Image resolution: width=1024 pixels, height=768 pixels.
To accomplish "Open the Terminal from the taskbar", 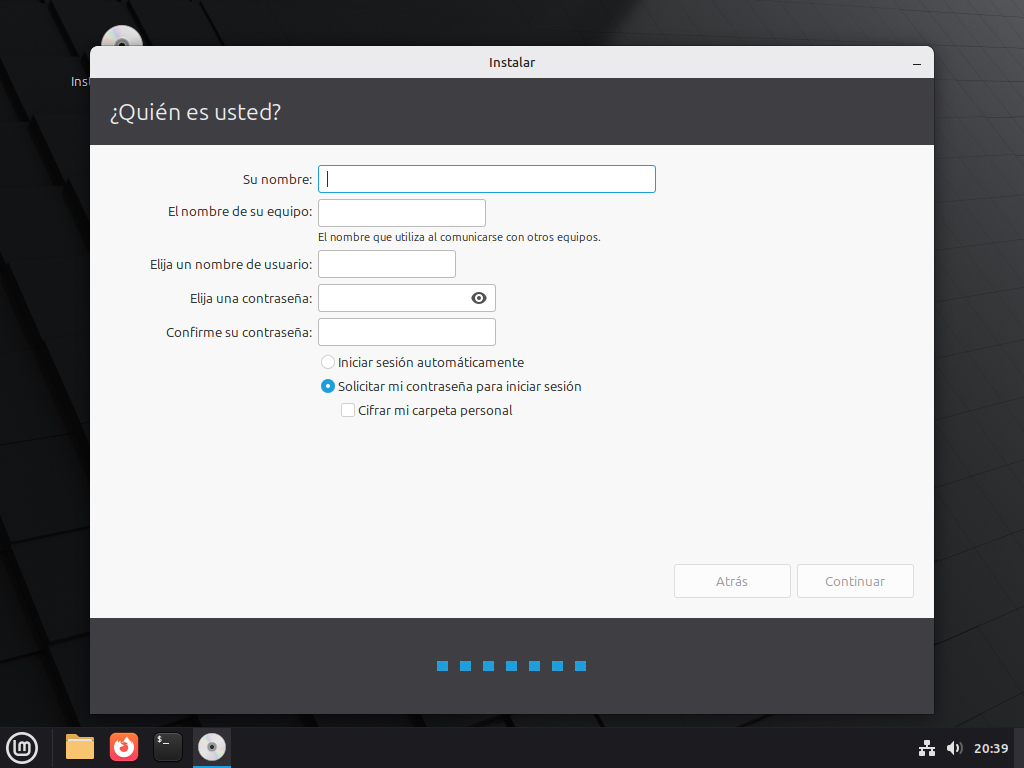I will click(168, 747).
